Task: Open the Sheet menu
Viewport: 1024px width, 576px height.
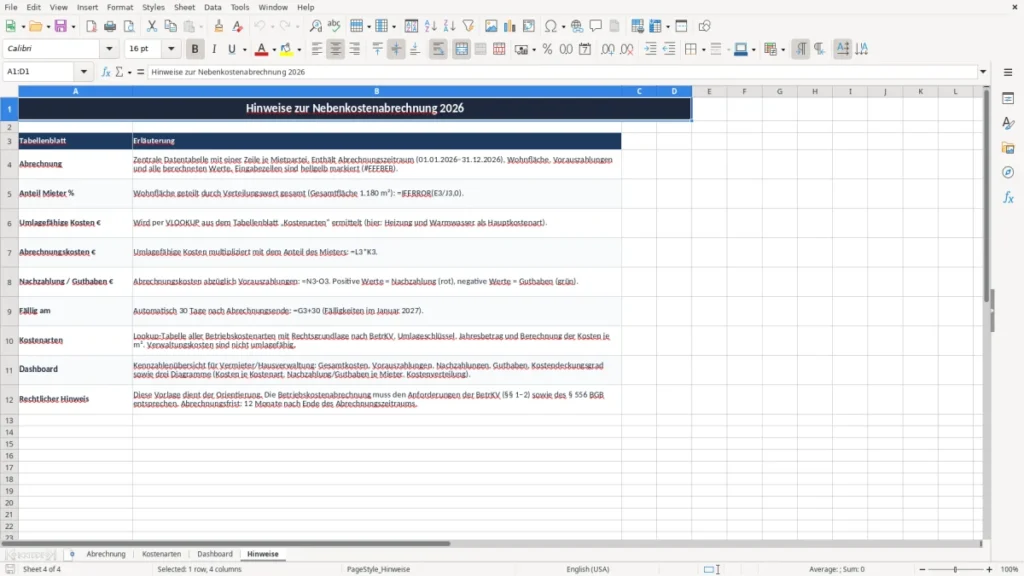Action: pyautogui.click(x=184, y=7)
